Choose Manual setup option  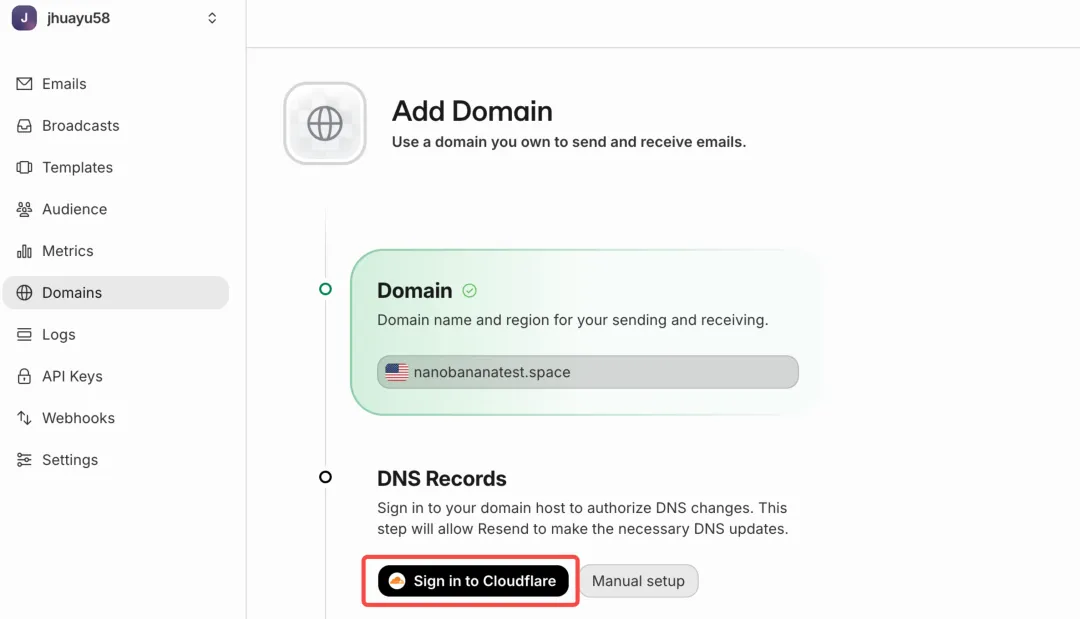tap(638, 581)
